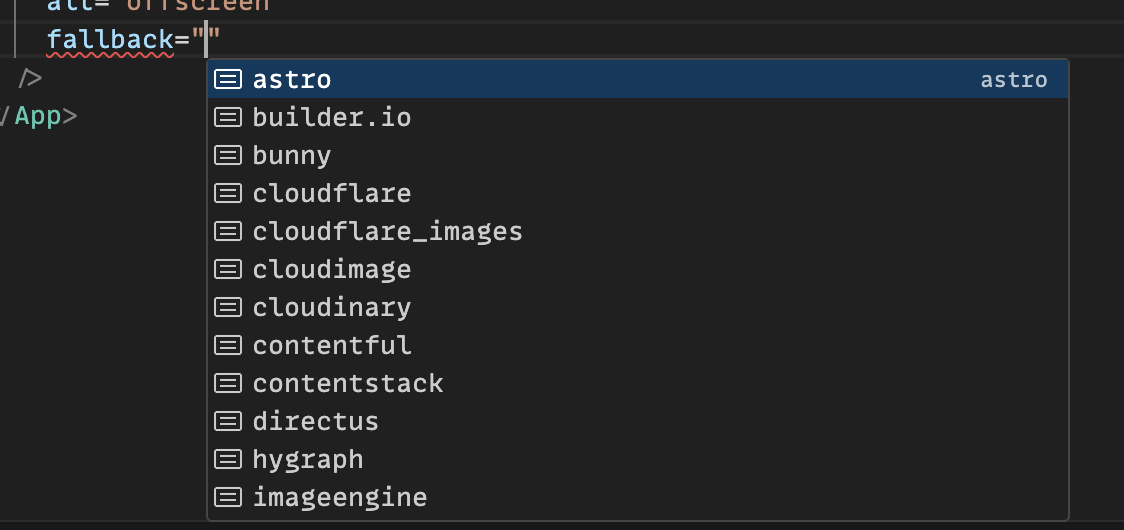
Task: Click the value icon beside builder.io
Action: (228, 118)
